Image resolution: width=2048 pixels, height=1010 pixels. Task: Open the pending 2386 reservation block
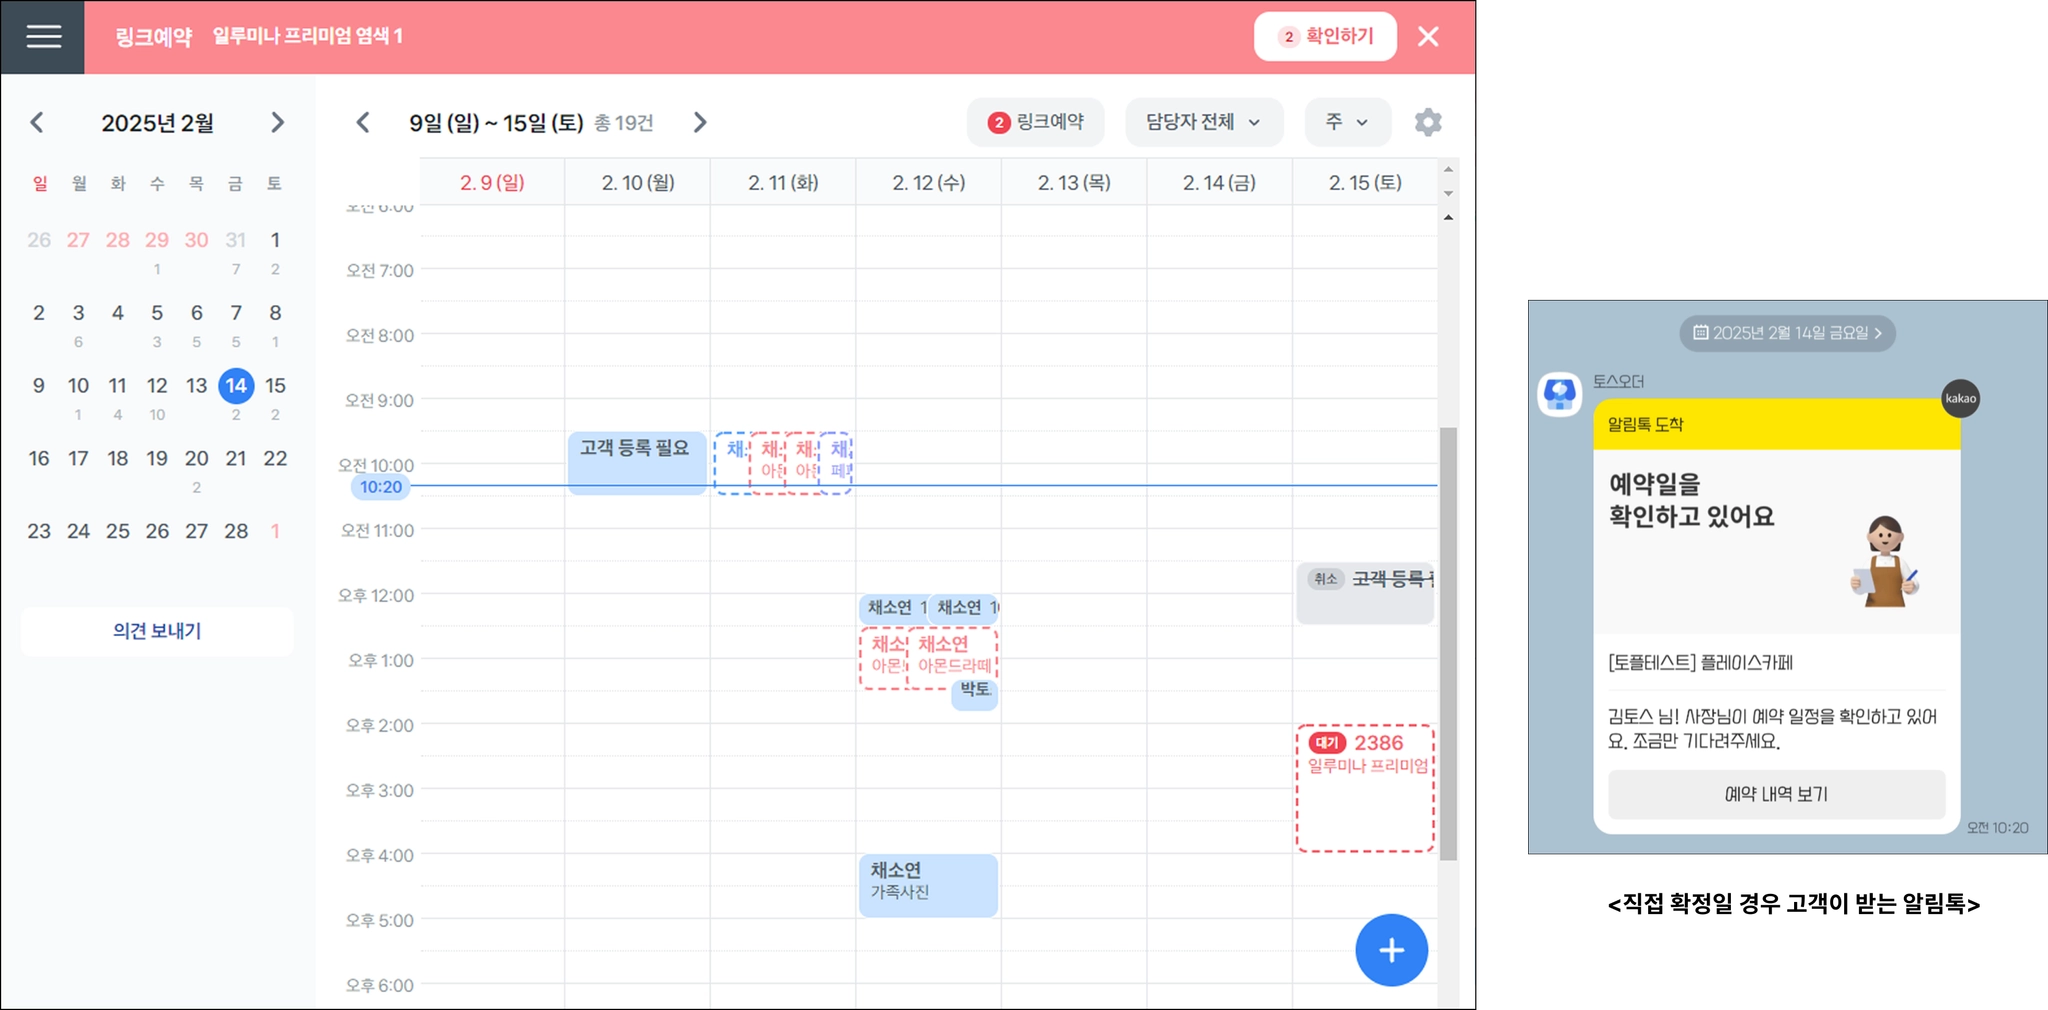[x=1365, y=789]
